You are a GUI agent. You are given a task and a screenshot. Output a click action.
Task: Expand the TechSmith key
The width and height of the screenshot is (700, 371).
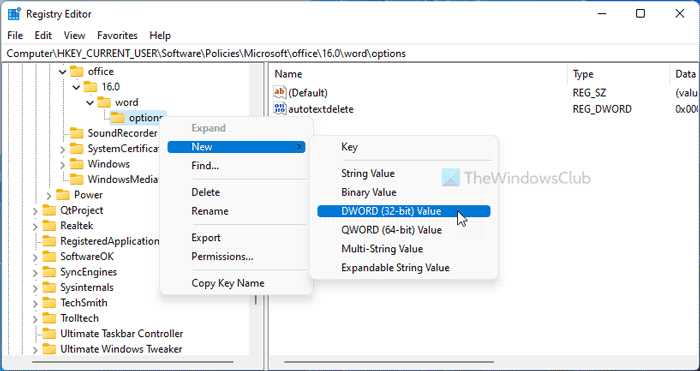pyautogui.click(x=35, y=303)
